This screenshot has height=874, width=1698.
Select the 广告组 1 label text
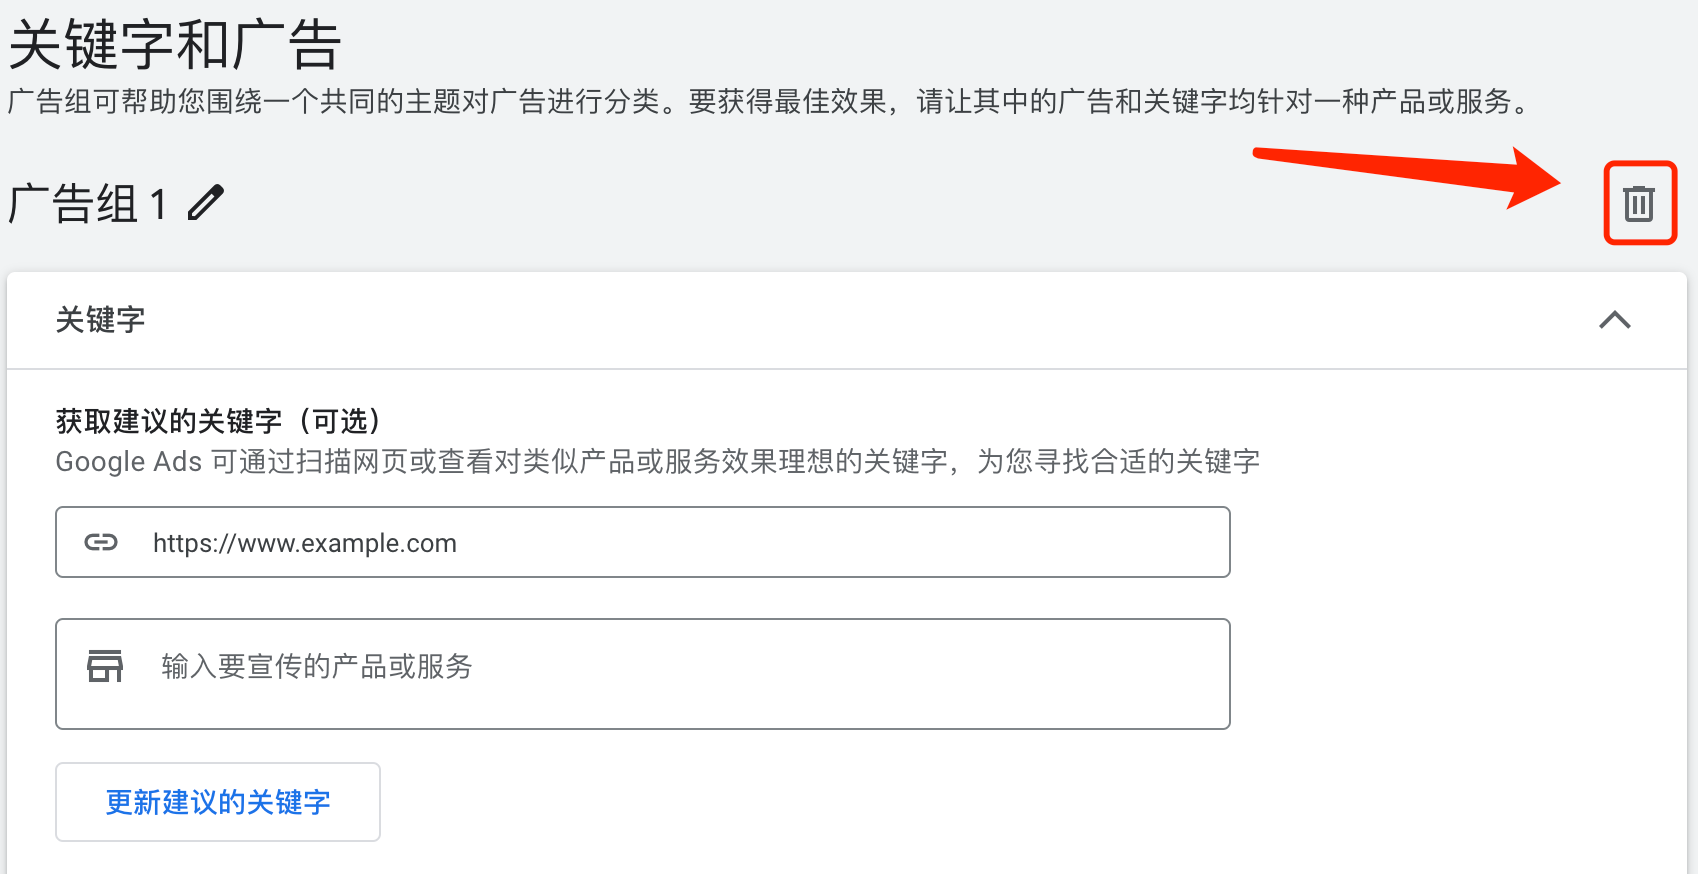pos(85,202)
